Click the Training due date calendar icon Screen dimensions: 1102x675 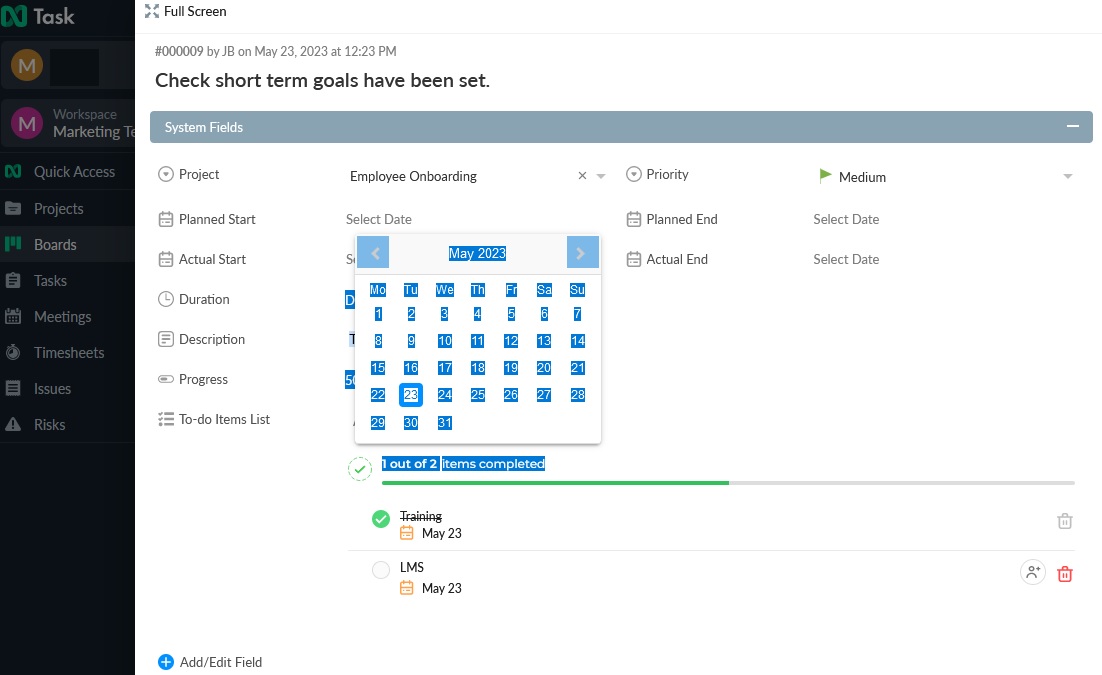(x=407, y=533)
